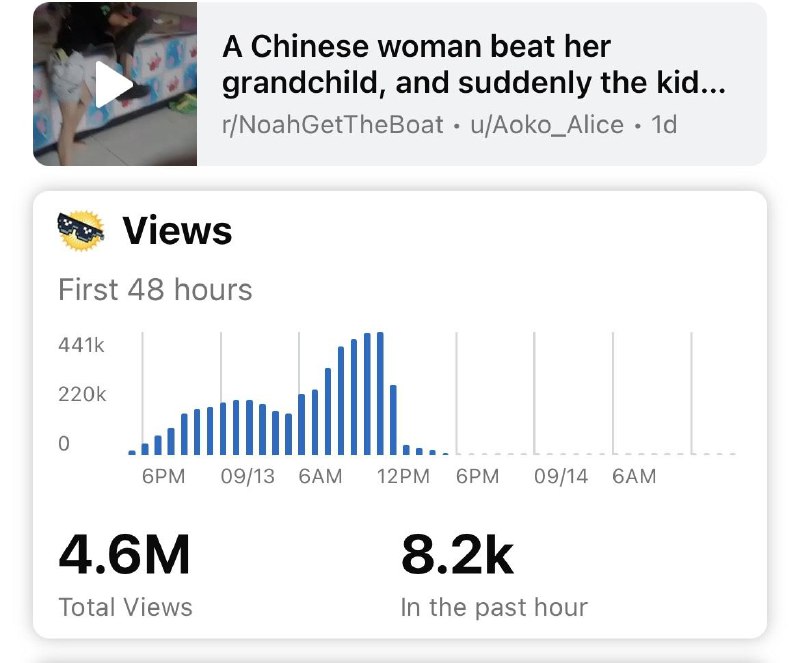The height and width of the screenshot is (663, 800).
Task: Click the Views heading
Action: tap(177, 230)
